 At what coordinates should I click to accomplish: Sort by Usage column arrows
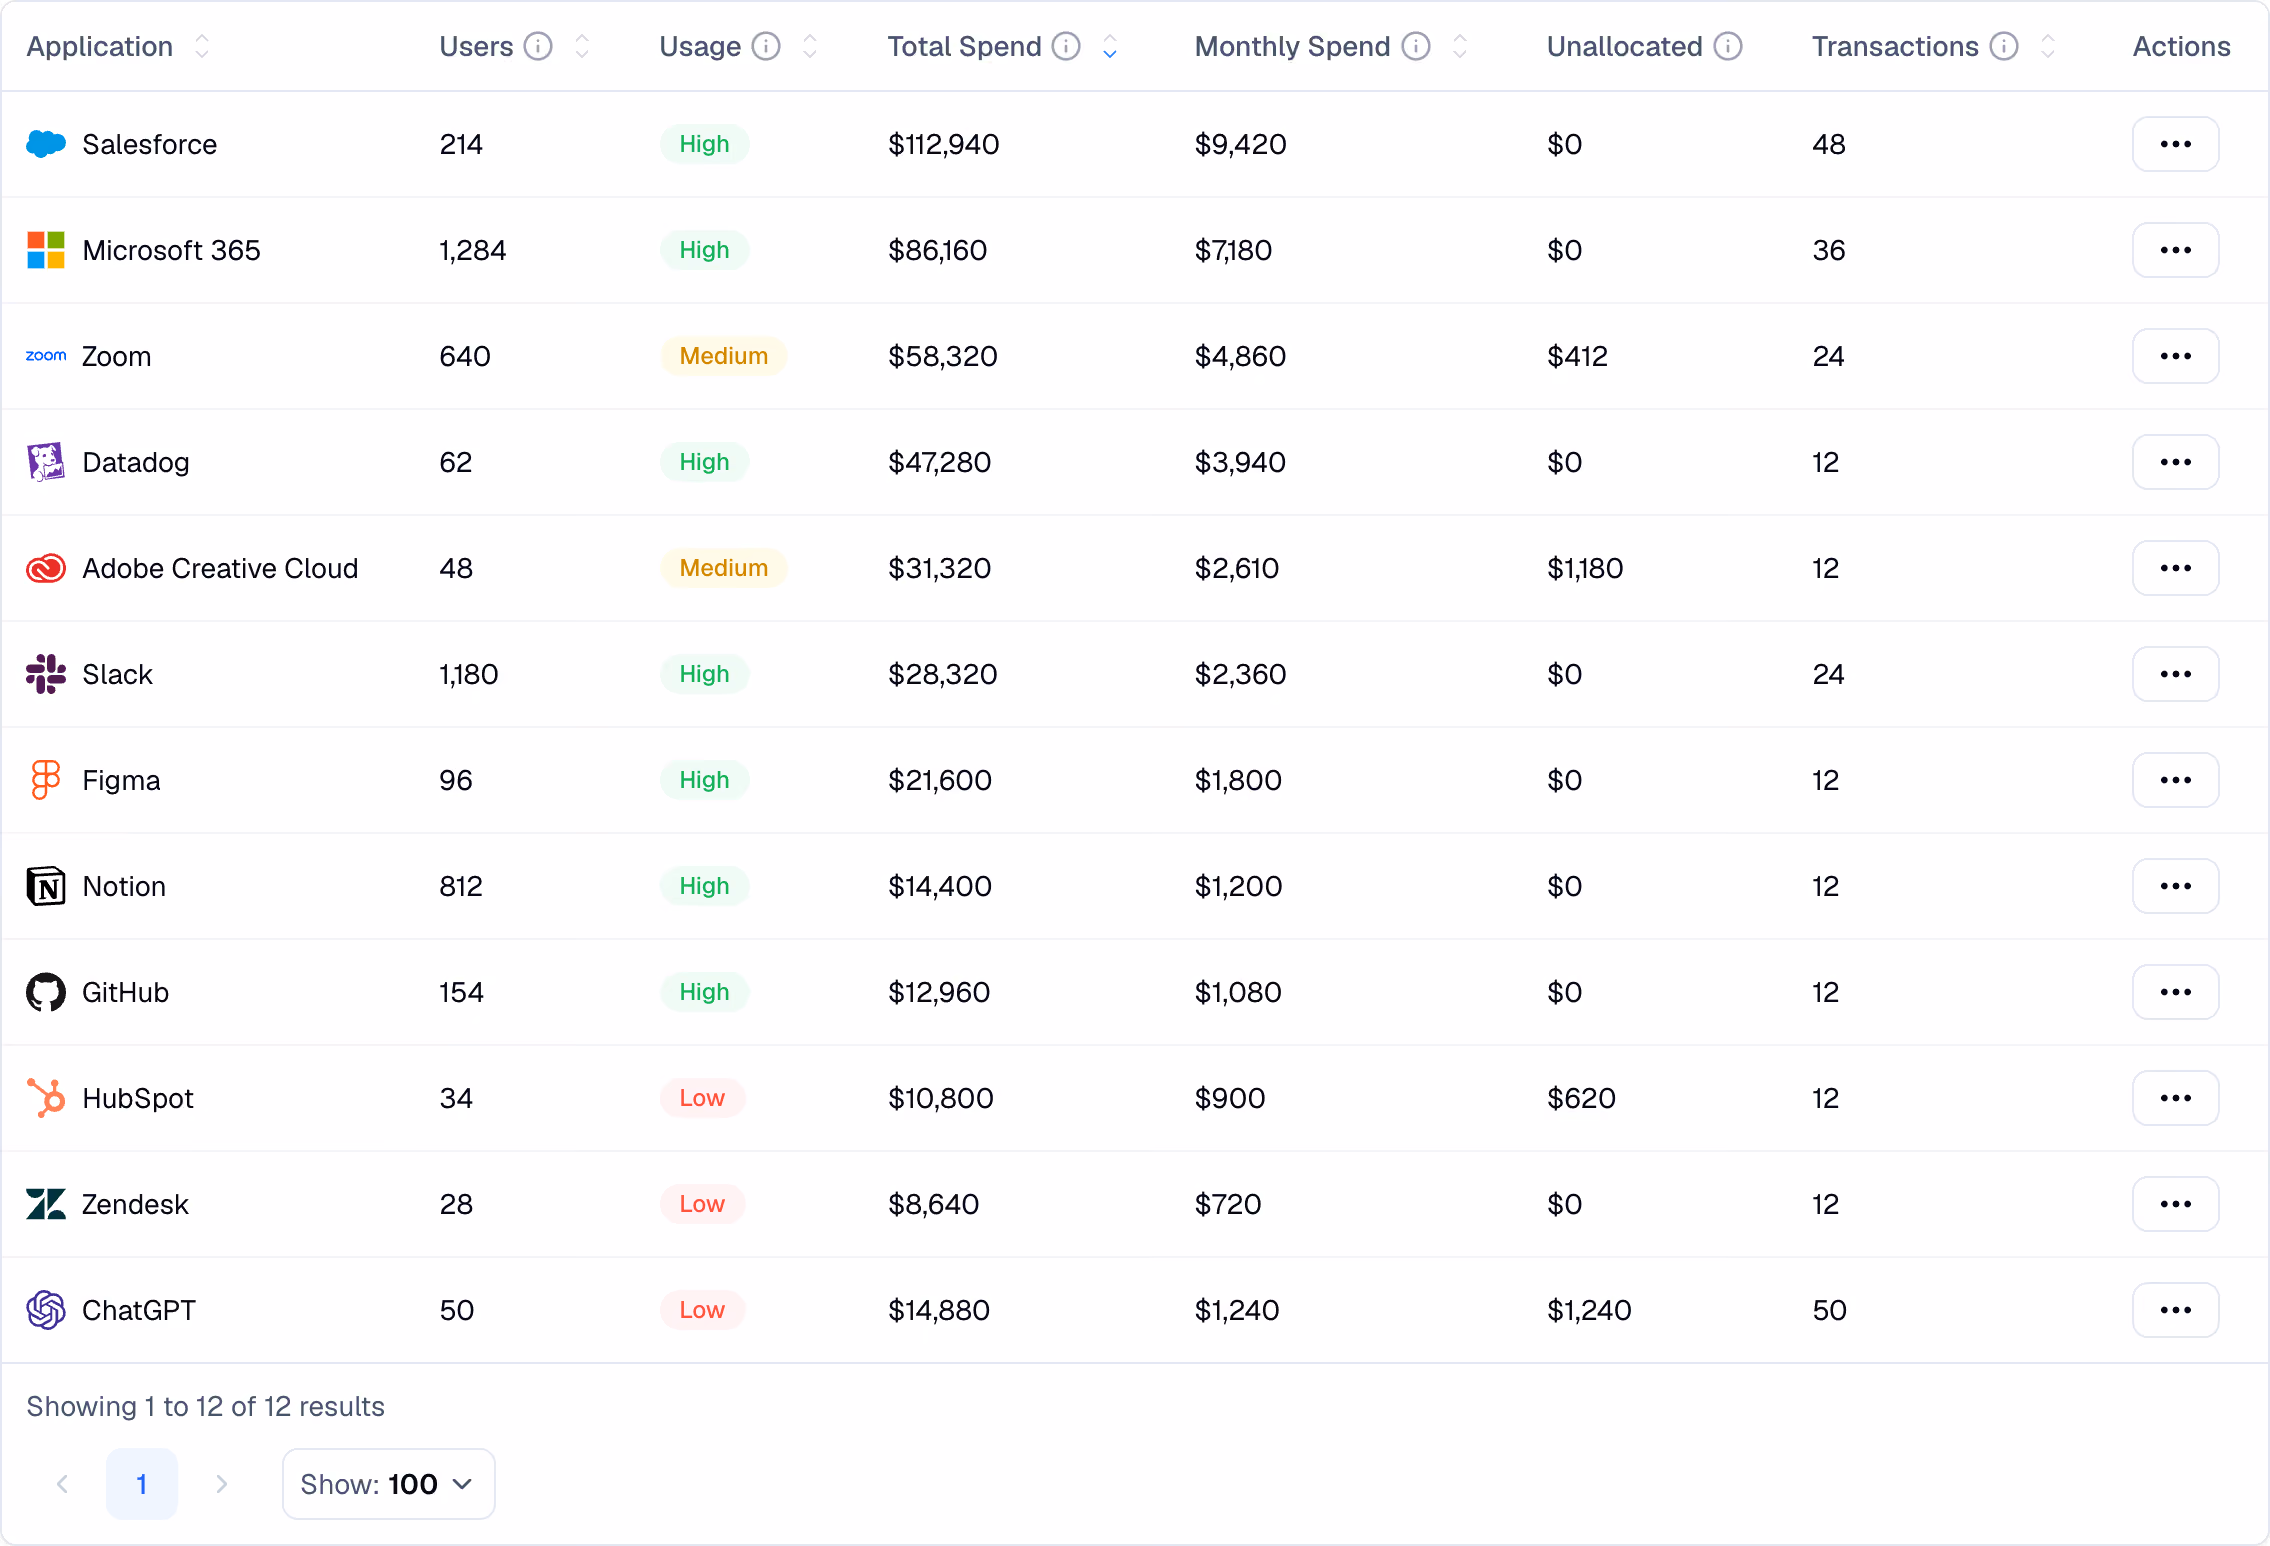coord(810,46)
